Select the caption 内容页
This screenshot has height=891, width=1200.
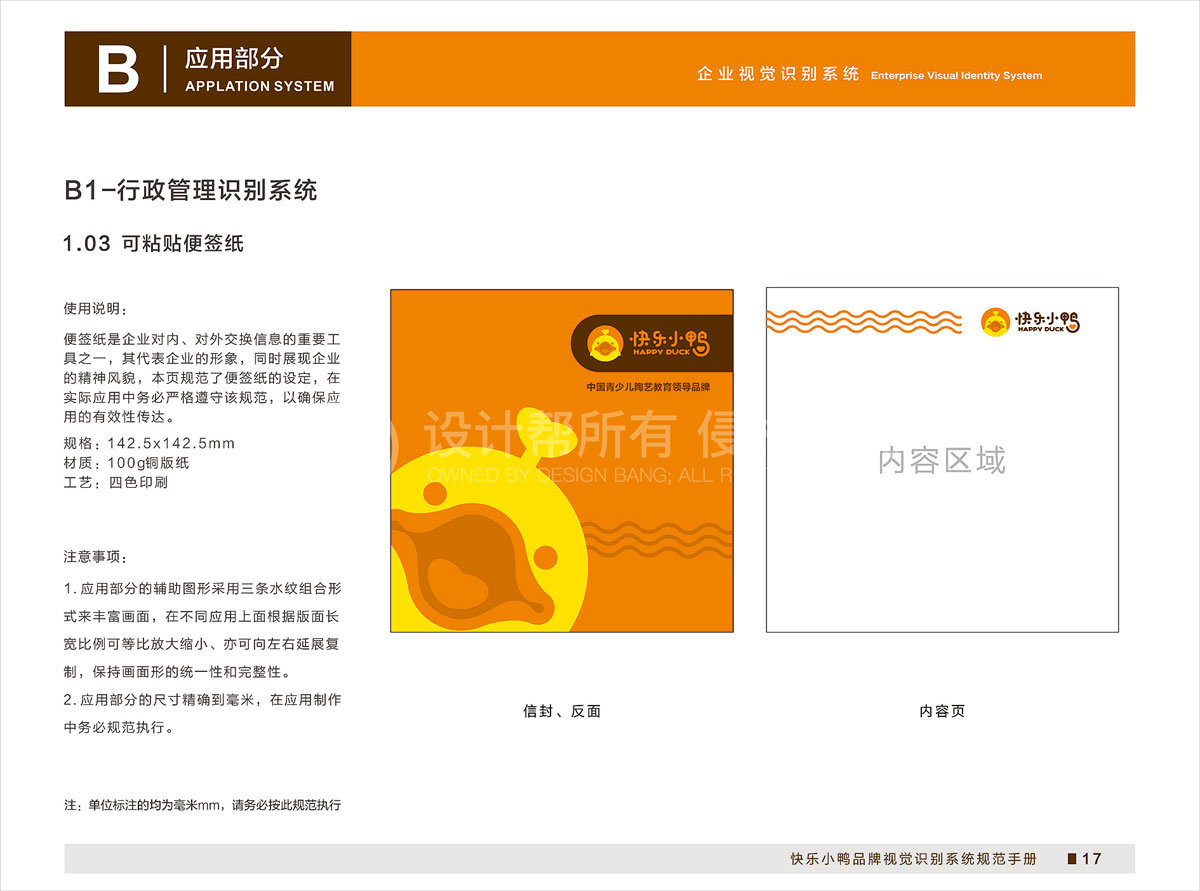point(942,712)
